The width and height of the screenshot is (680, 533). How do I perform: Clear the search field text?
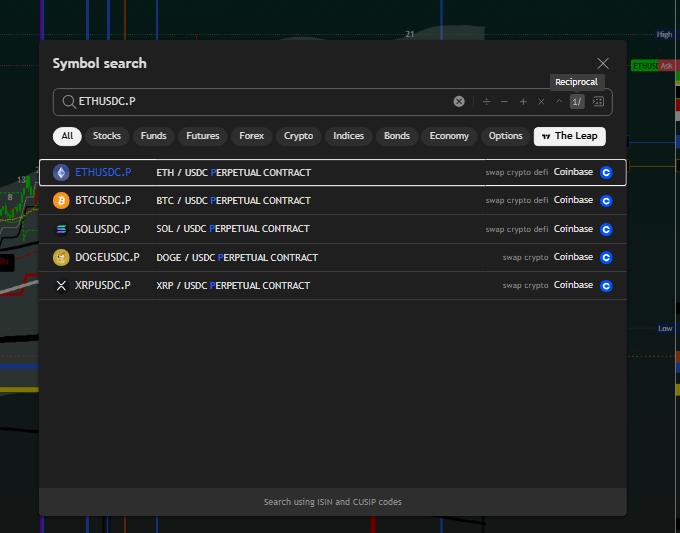point(459,101)
